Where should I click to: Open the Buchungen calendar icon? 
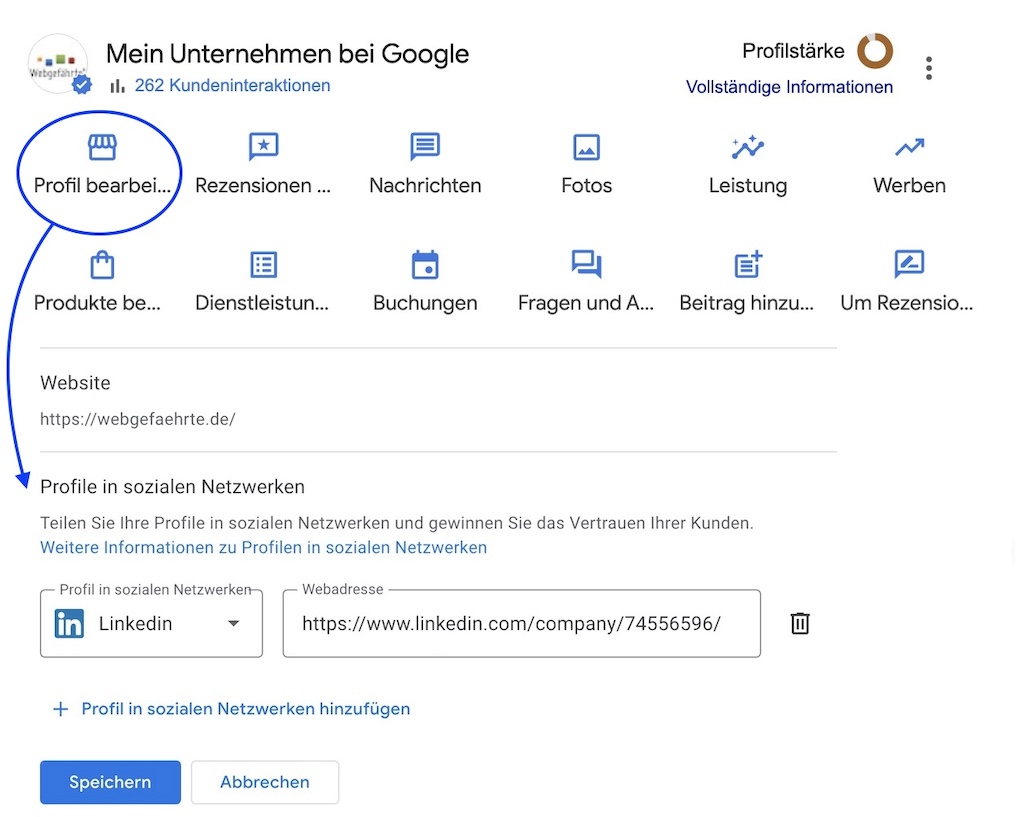(x=425, y=264)
